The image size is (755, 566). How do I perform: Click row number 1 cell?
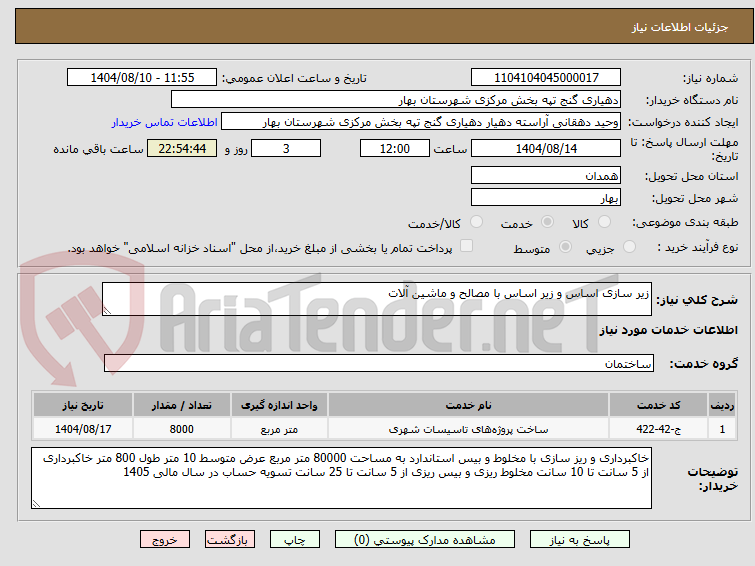[x=722, y=429]
